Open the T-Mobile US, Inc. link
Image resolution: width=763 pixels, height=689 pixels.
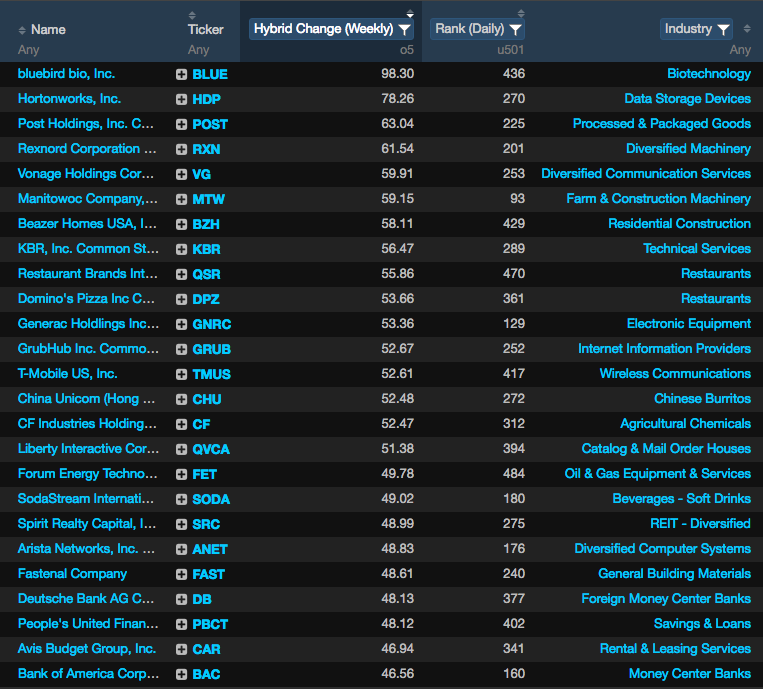(x=68, y=374)
